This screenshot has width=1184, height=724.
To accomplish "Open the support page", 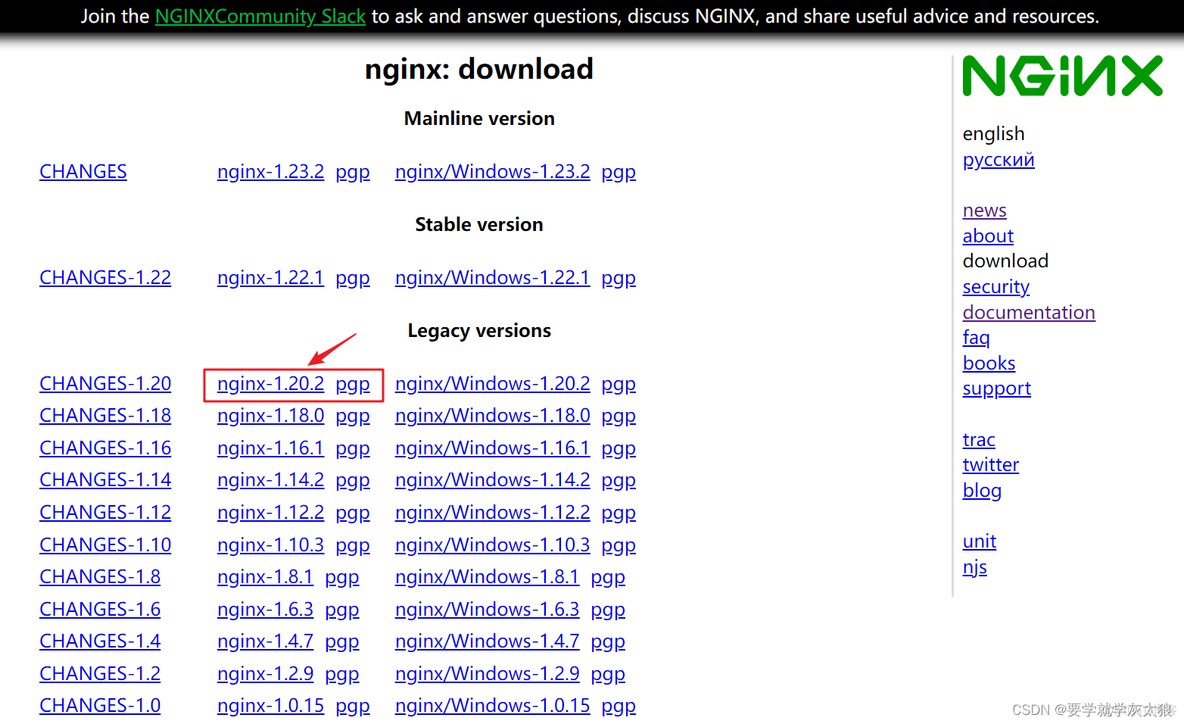I will click(997, 389).
